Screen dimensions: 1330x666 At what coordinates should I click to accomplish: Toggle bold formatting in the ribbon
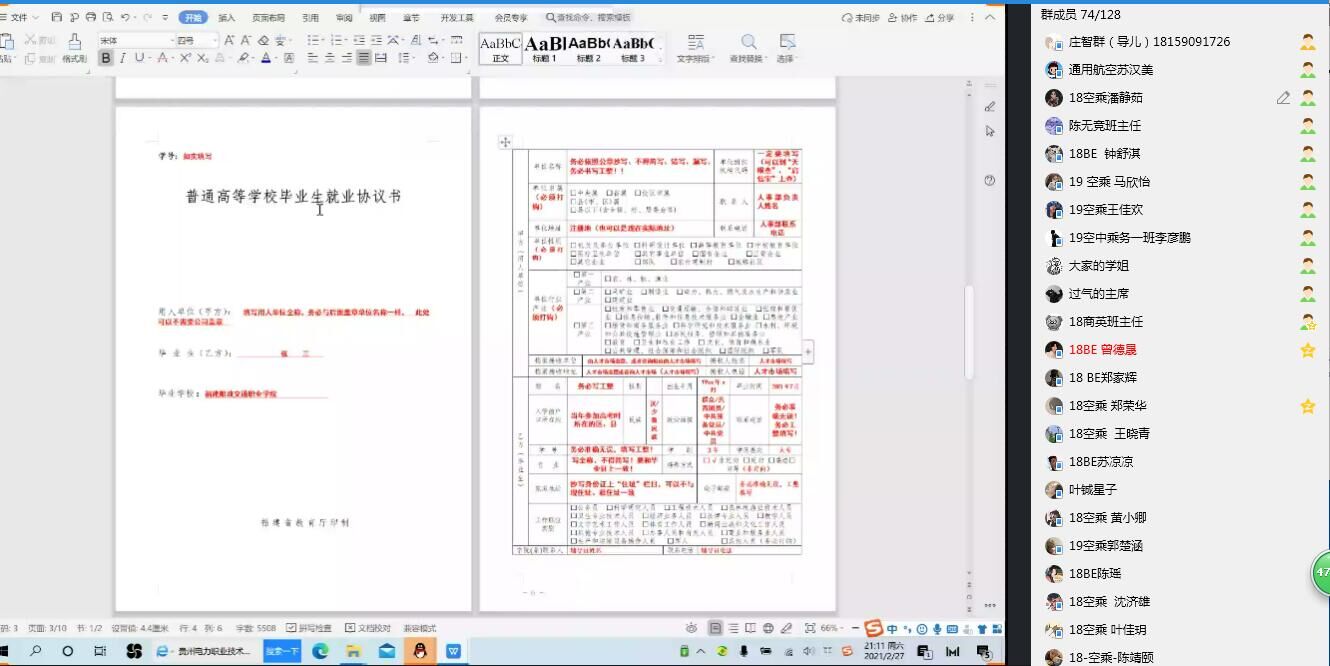[106, 59]
